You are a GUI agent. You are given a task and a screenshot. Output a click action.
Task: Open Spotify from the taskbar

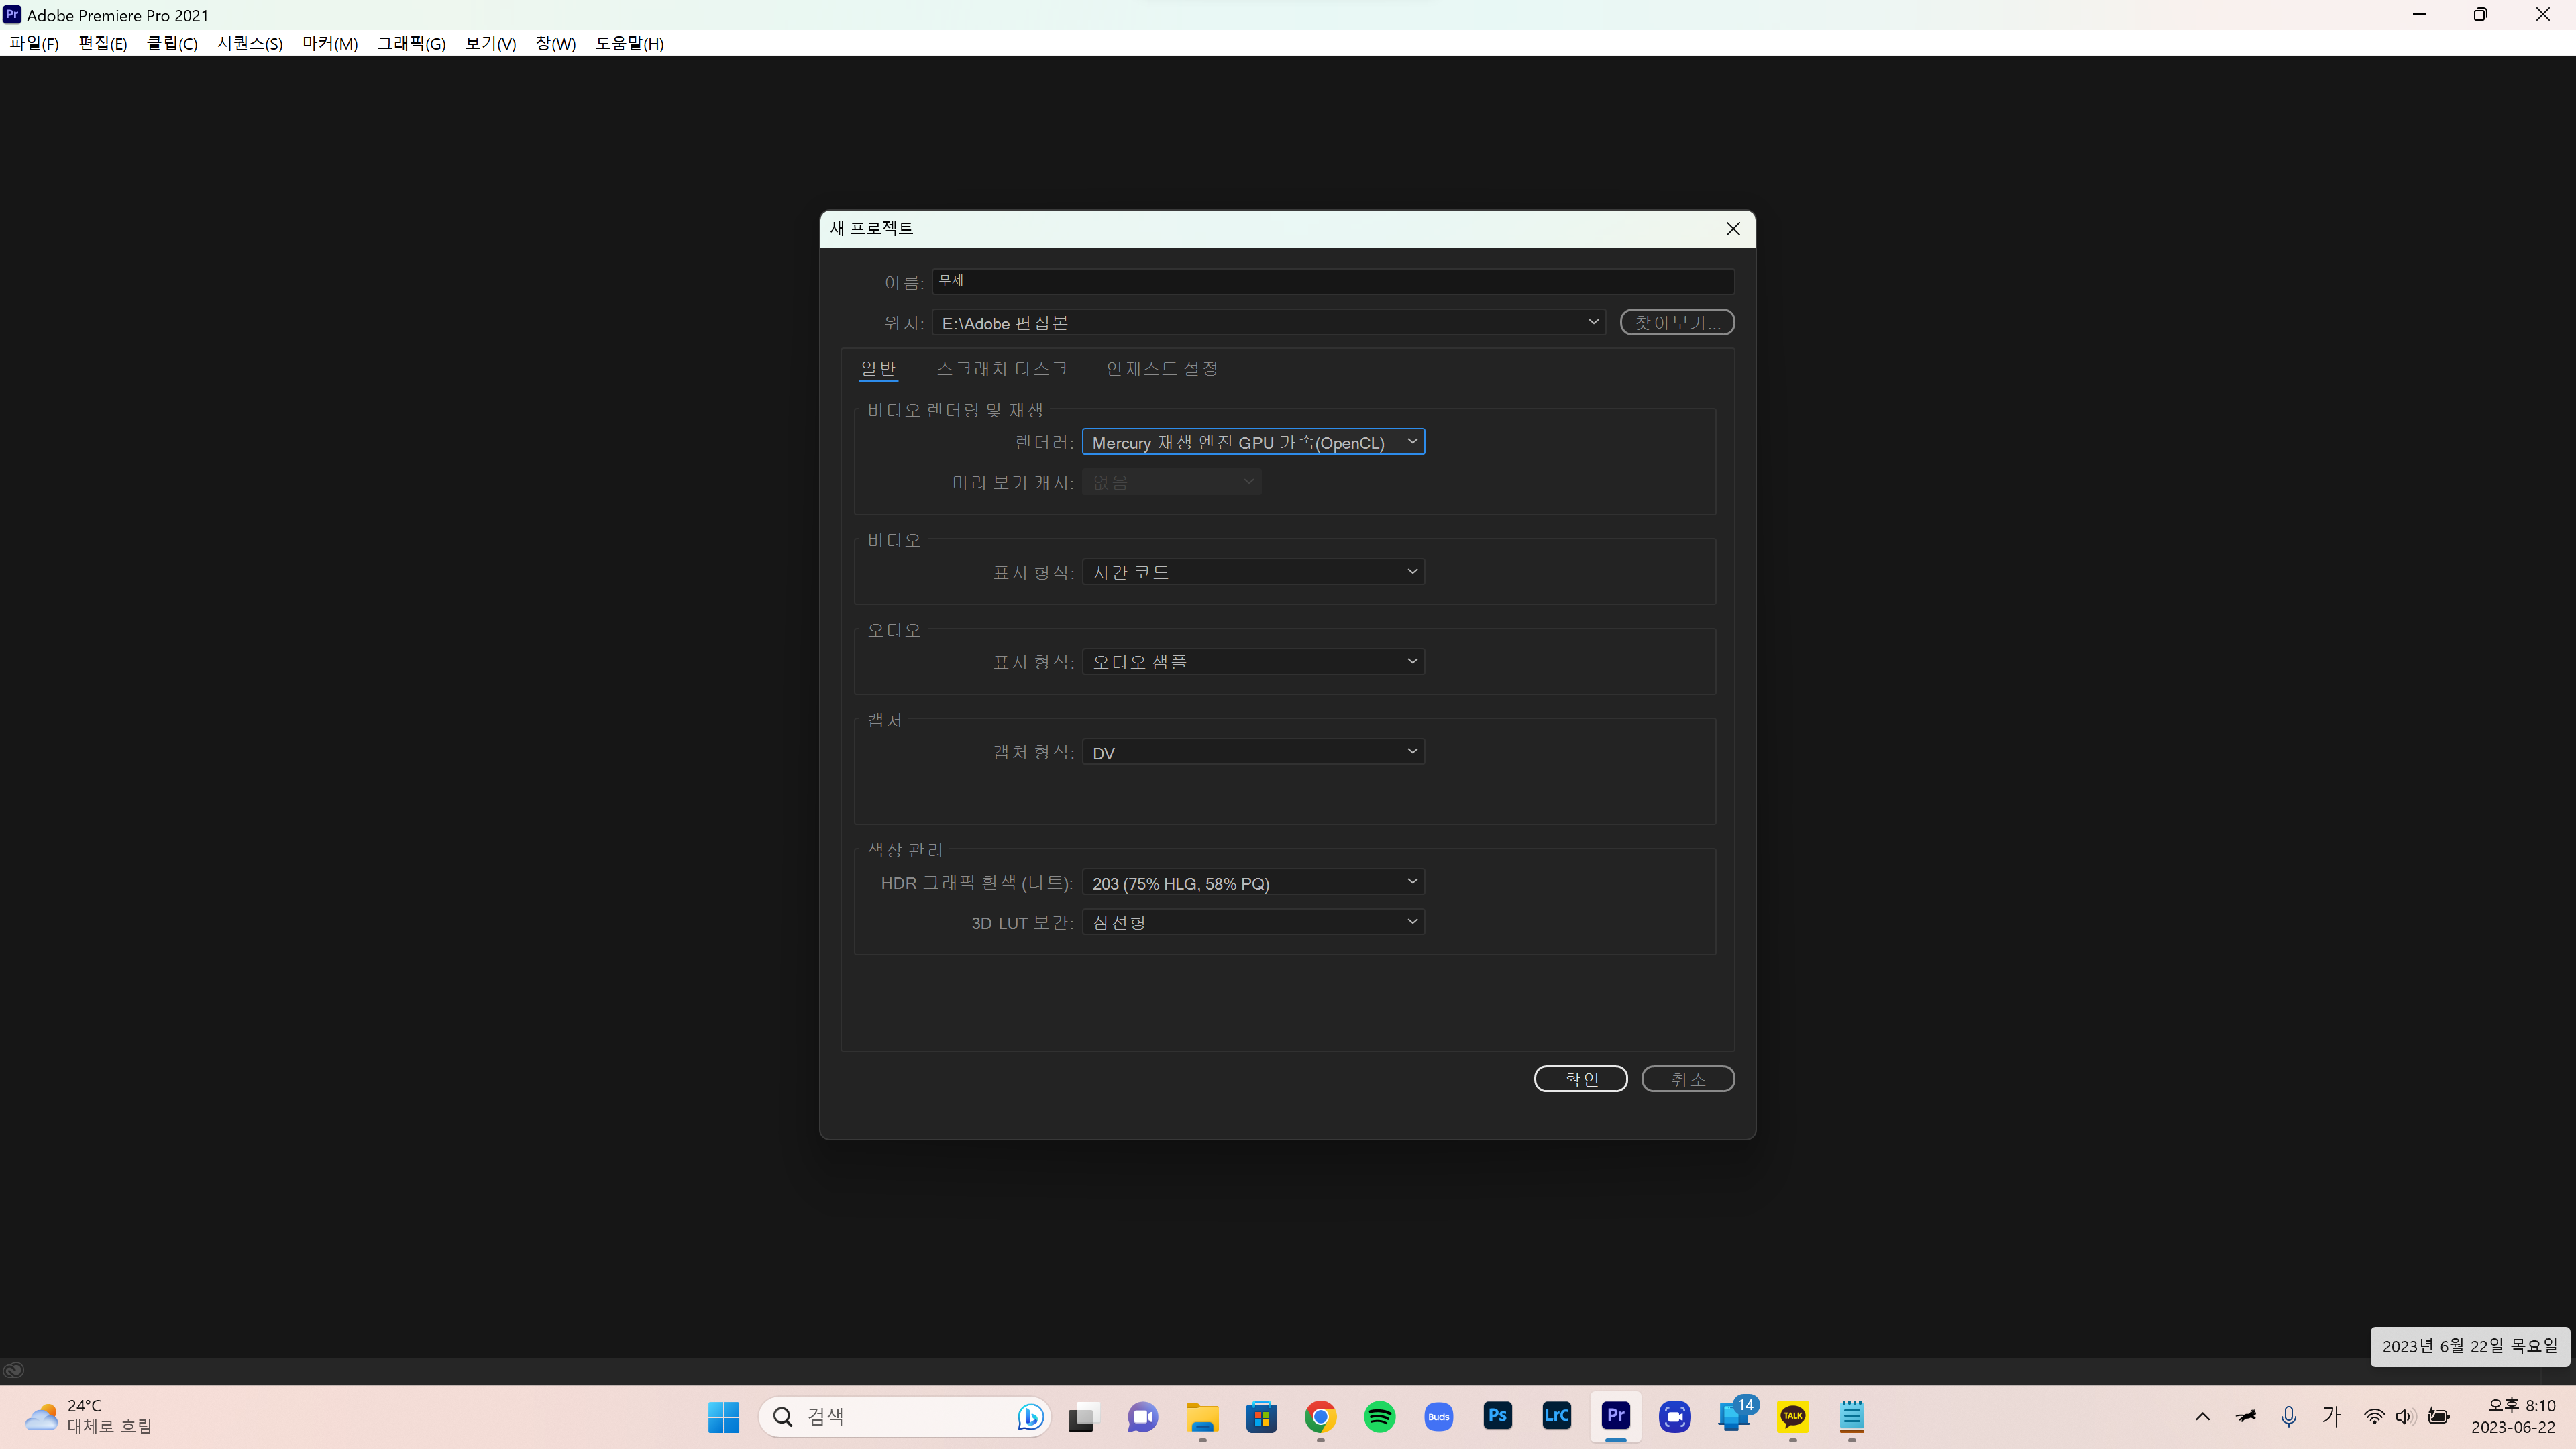(1379, 1416)
